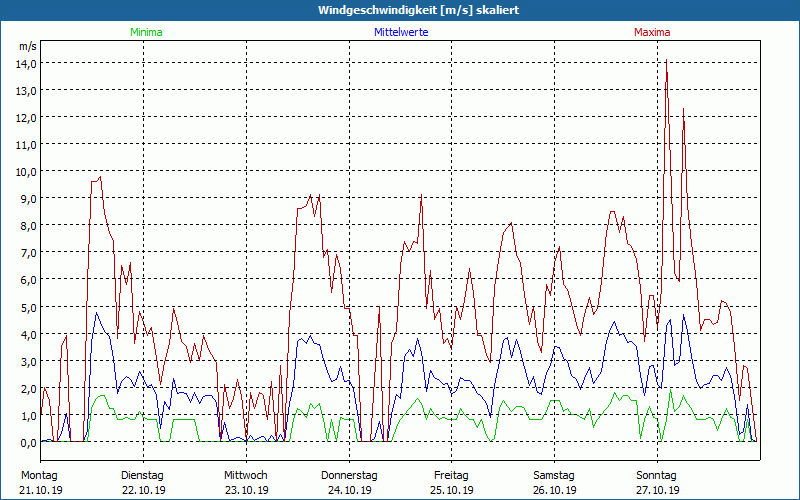Click the 8,0 y-axis value

click(x=28, y=226)
